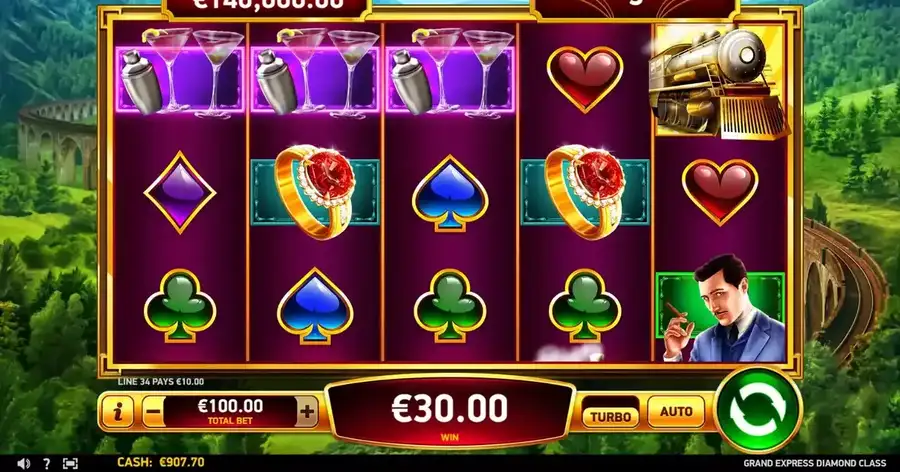Viewport: 900px width, 472px height.
Task: Open the help question mark icon
Action: (x=46, y=463)
